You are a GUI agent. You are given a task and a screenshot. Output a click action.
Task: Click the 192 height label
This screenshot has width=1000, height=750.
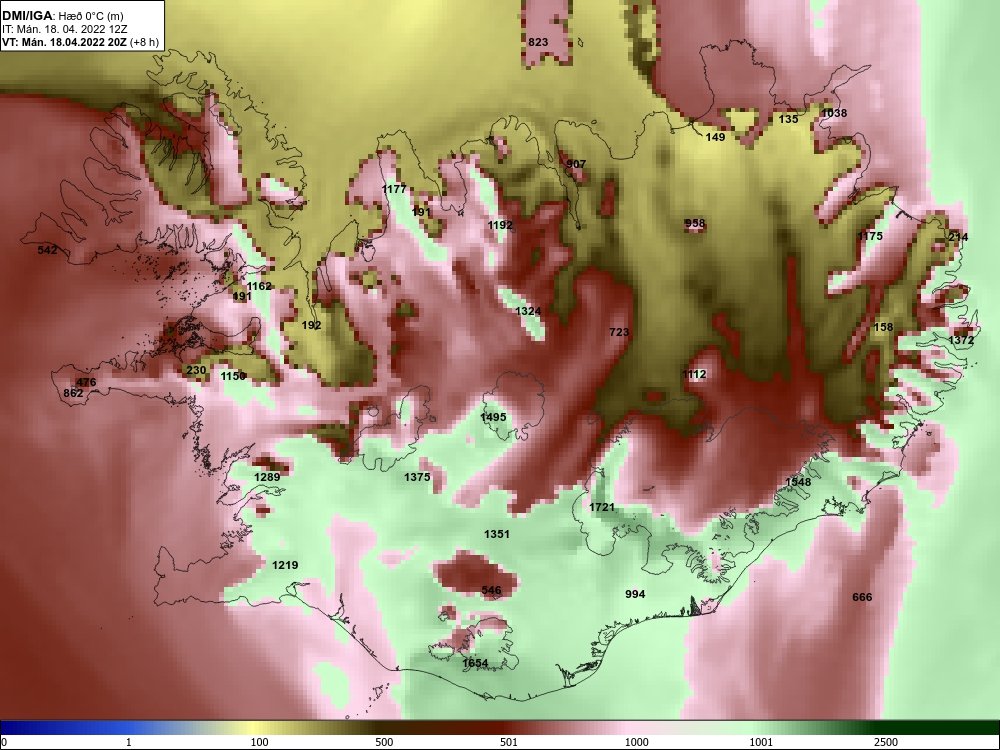(x=311, y=325)
